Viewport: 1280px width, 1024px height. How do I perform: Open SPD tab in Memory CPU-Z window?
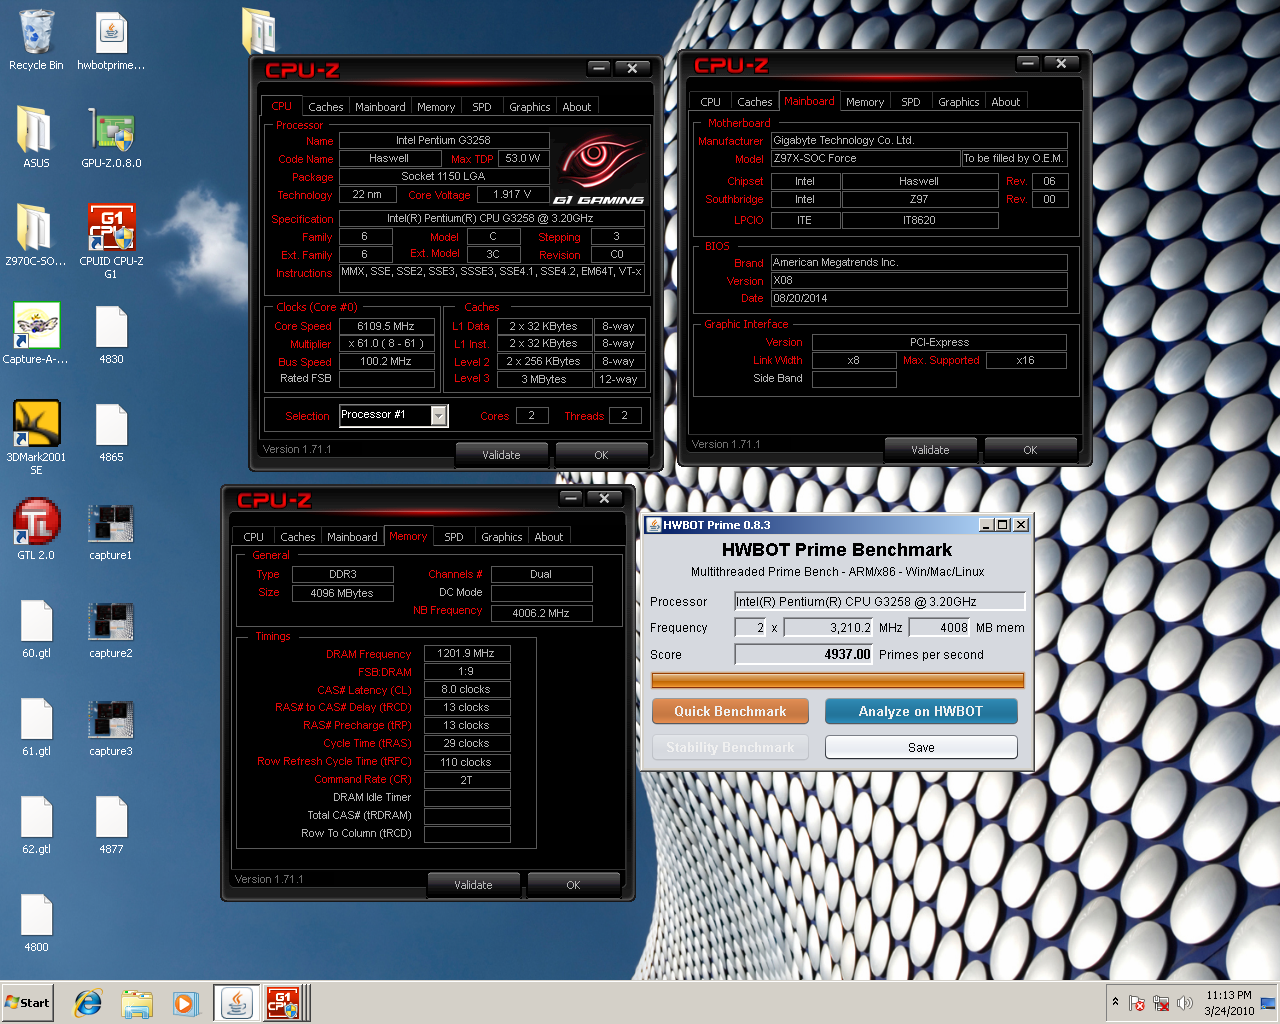tap(454, 537)
